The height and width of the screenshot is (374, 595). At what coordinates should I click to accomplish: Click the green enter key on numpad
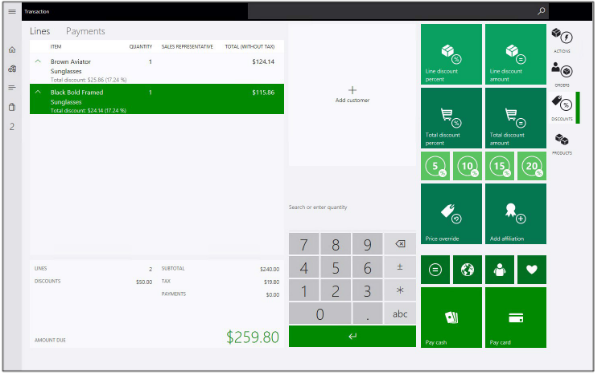352,336
